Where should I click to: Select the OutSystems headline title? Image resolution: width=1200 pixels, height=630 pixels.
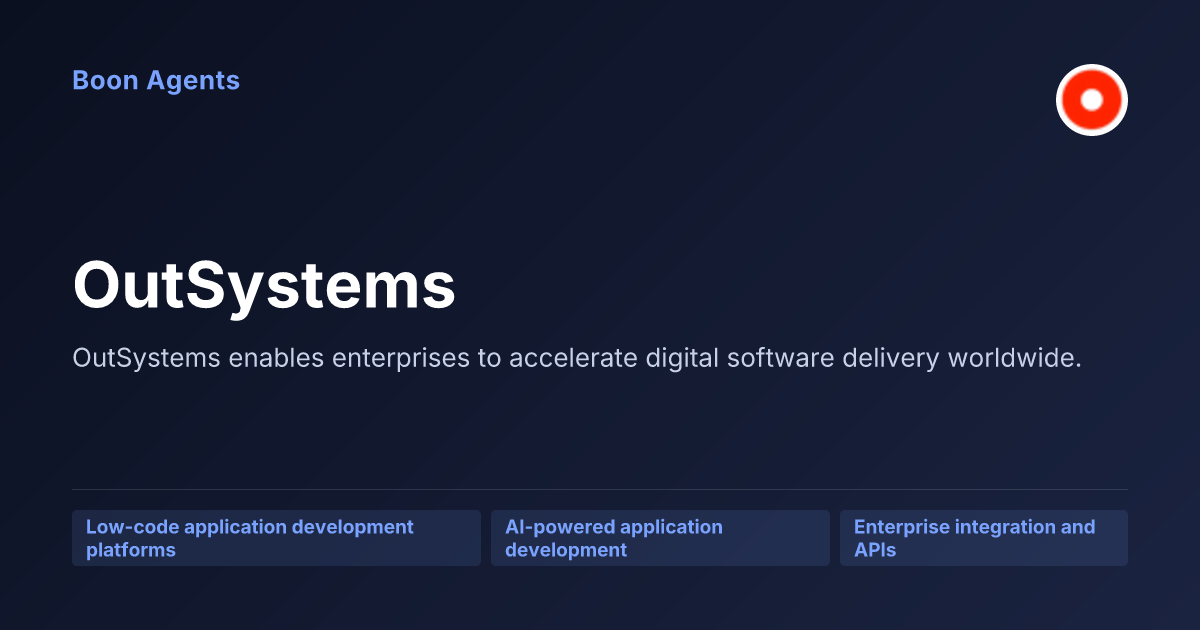tap(264, 286)
